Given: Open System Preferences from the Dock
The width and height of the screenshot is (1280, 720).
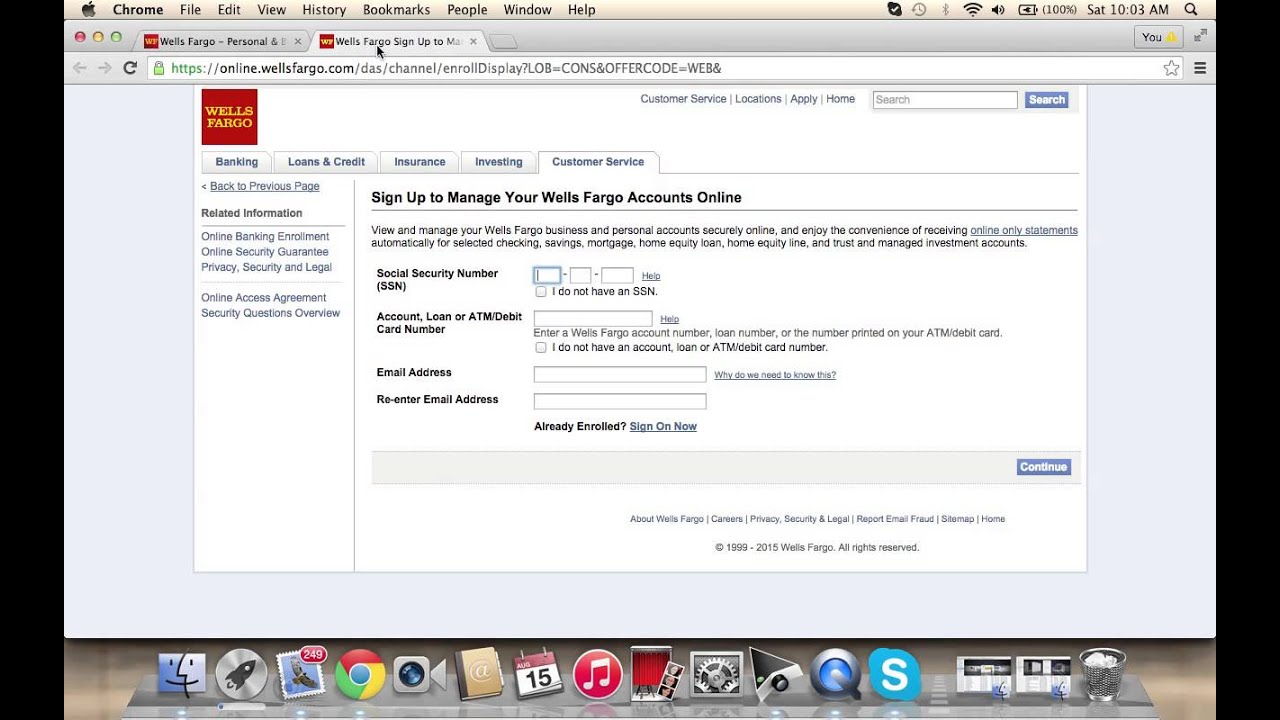Looking at the screenshot, I should [x=716, y=675].
